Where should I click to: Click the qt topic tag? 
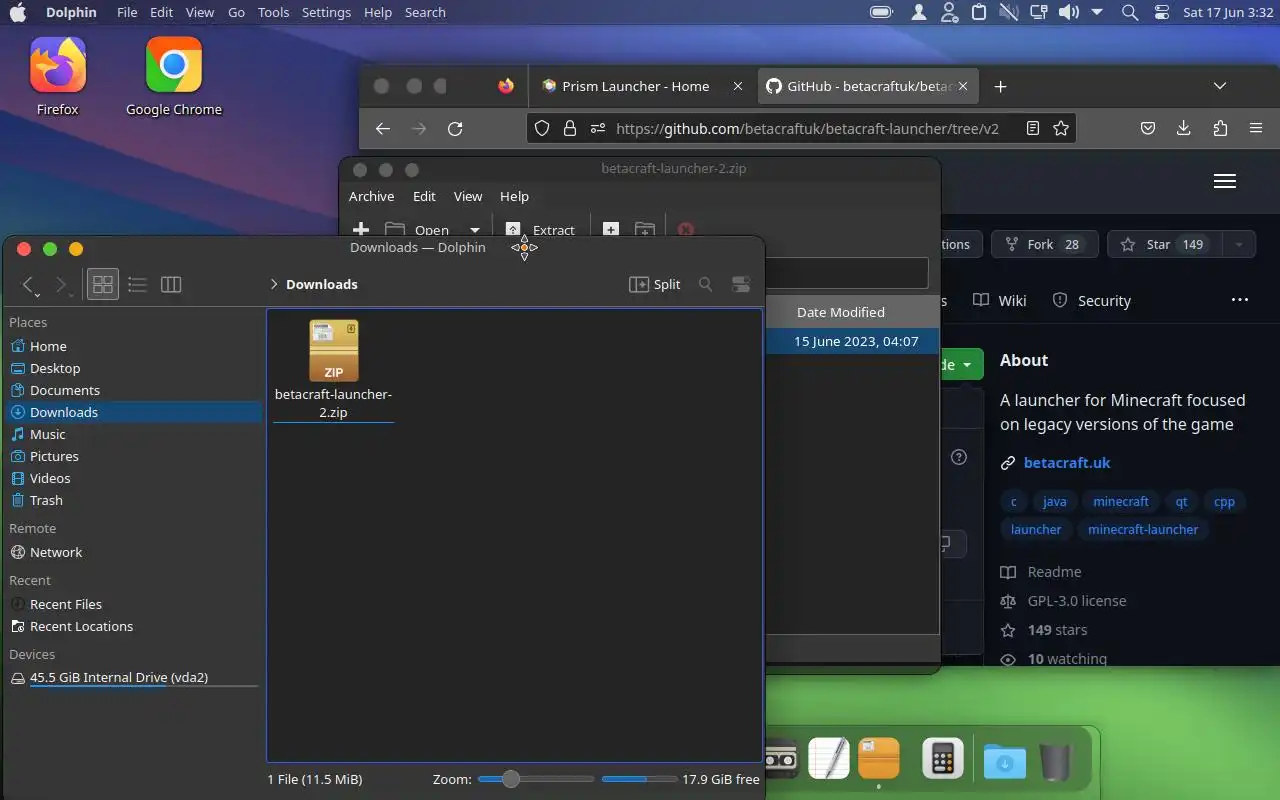1182,501
